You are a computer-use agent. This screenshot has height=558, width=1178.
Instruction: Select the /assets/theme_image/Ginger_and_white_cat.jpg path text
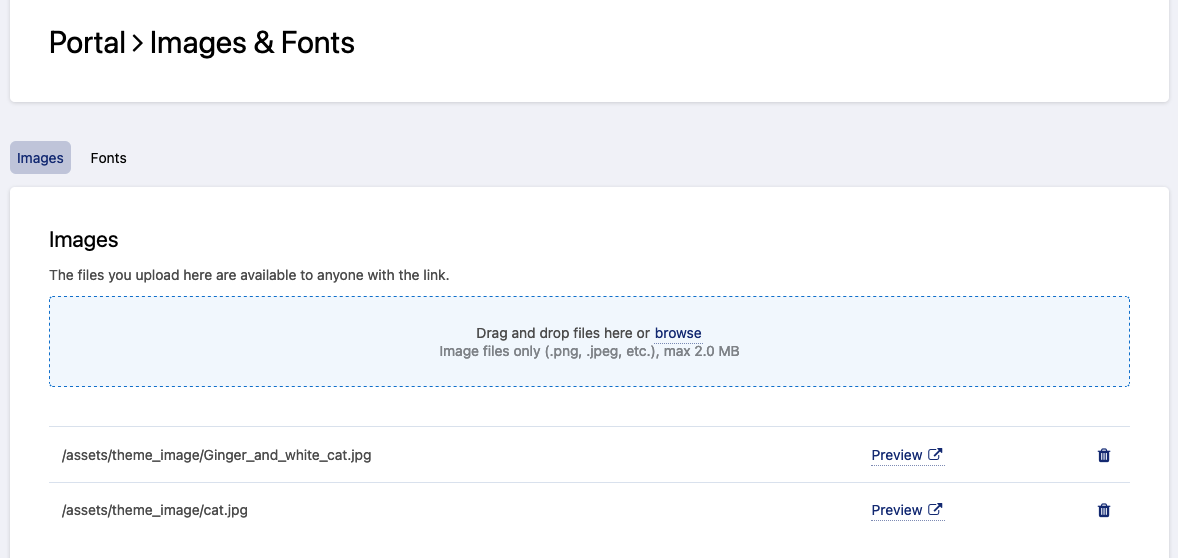click(x=217, y=455)
